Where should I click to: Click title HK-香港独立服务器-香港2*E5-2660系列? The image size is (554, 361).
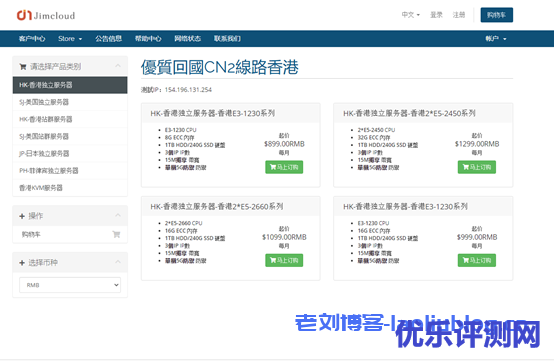pyautogui.click(x=217, y=207)
